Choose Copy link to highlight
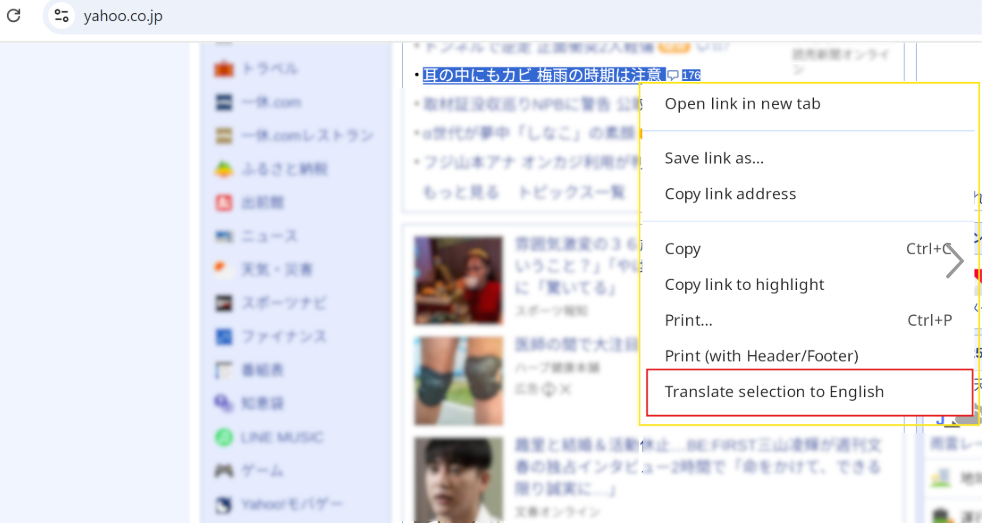This screenshot has height=523, width=982. [x=744, y=285]
